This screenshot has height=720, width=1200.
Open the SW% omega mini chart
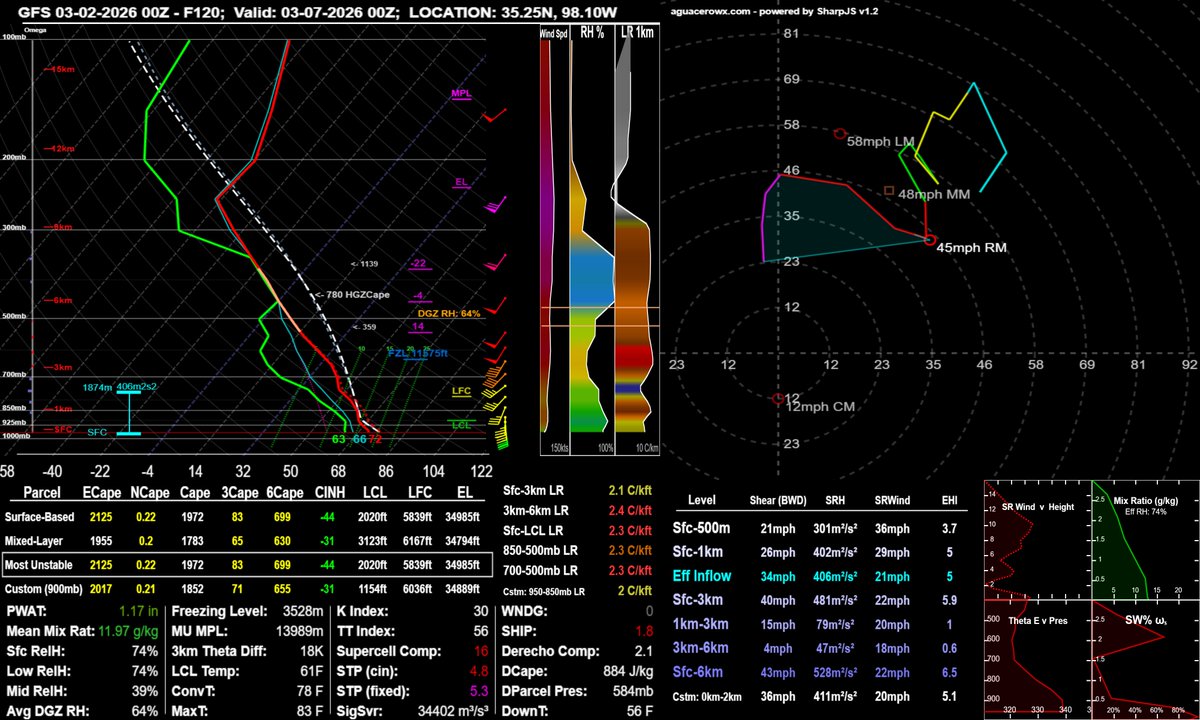coord(1144,658)
